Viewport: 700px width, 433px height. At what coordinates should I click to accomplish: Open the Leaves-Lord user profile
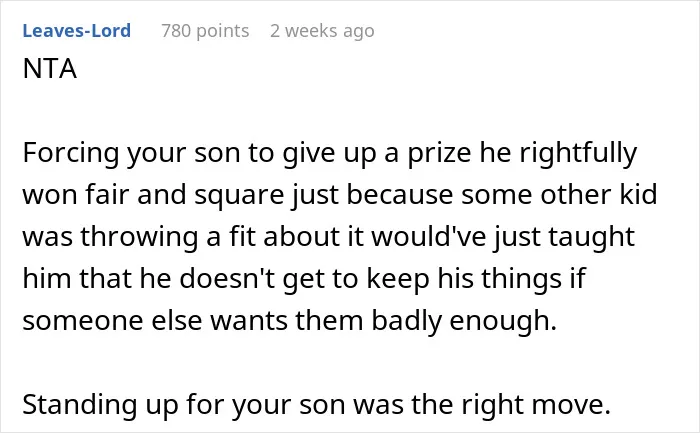pyautogui.click(x=76, y=31)
